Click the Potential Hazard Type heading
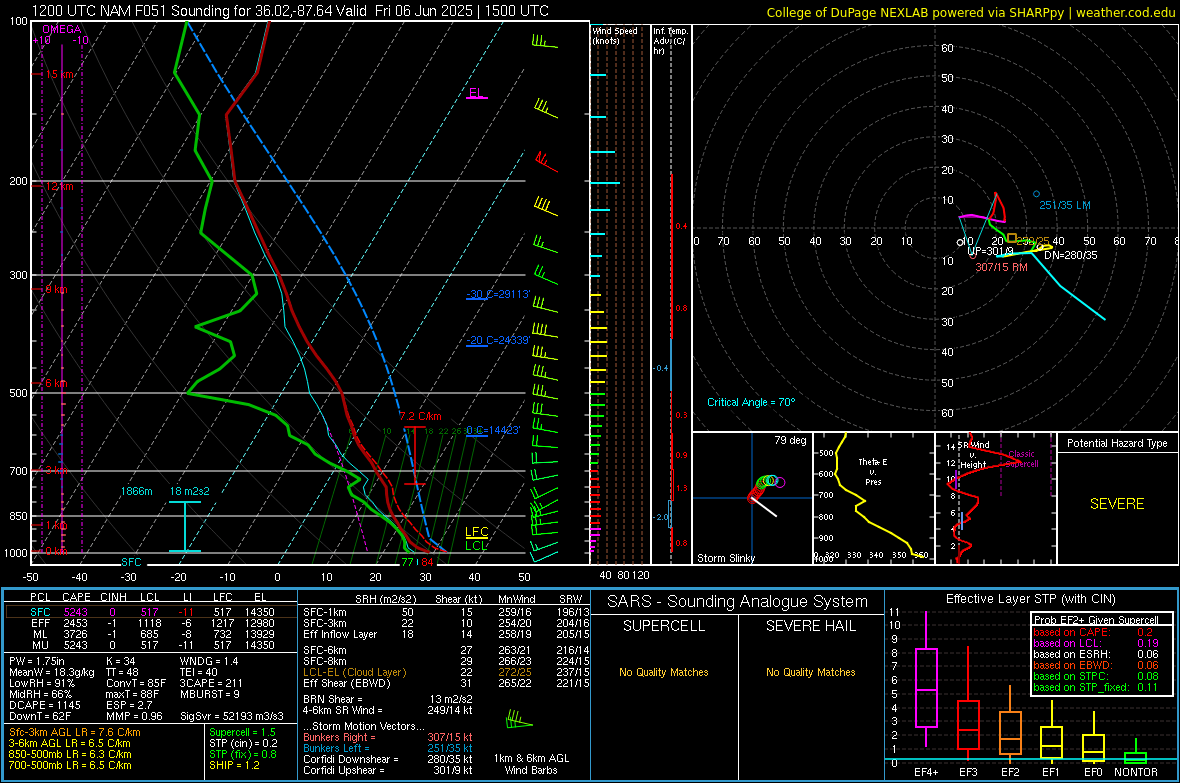 pos(1118,443)
